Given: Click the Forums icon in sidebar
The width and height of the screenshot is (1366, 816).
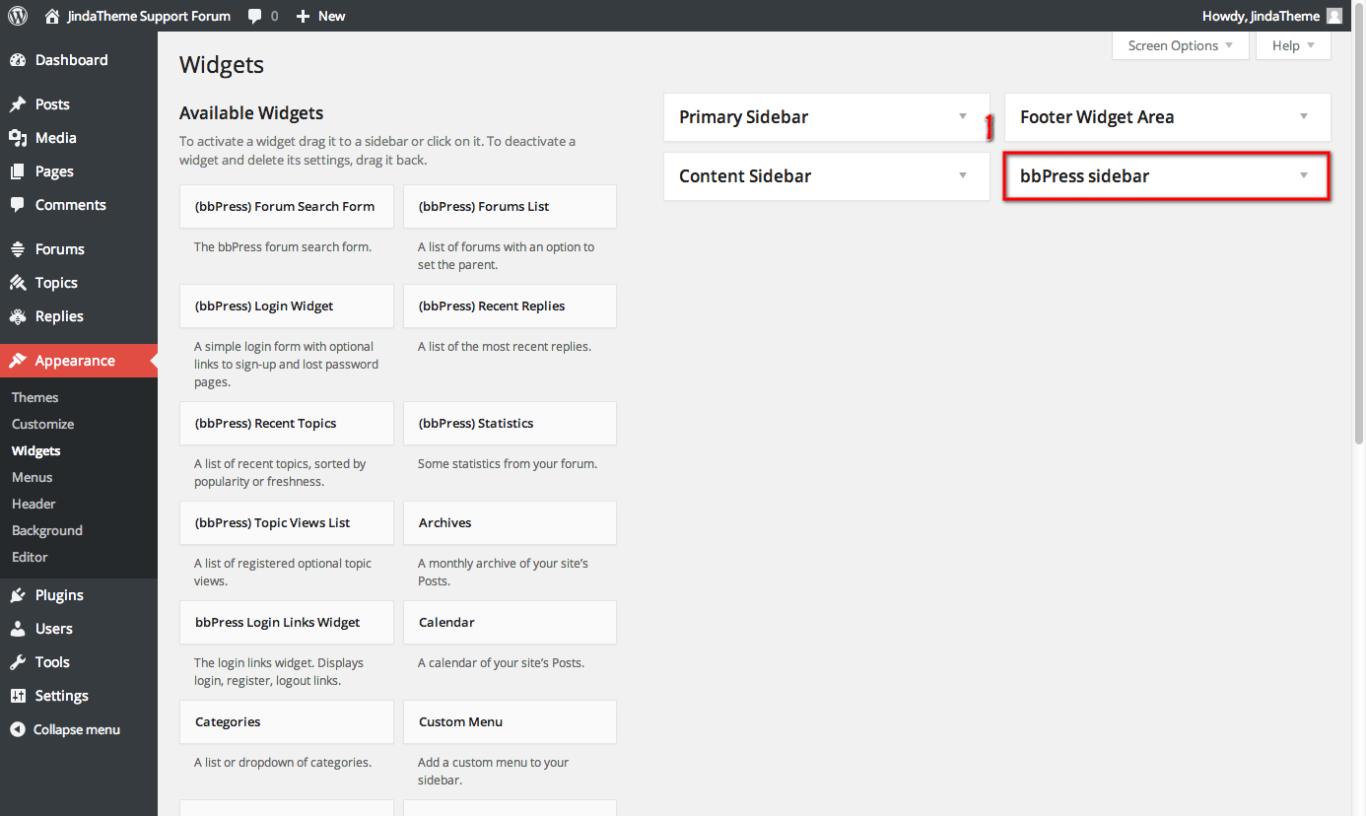Looking at the screenshot, I should click(18, 249).
